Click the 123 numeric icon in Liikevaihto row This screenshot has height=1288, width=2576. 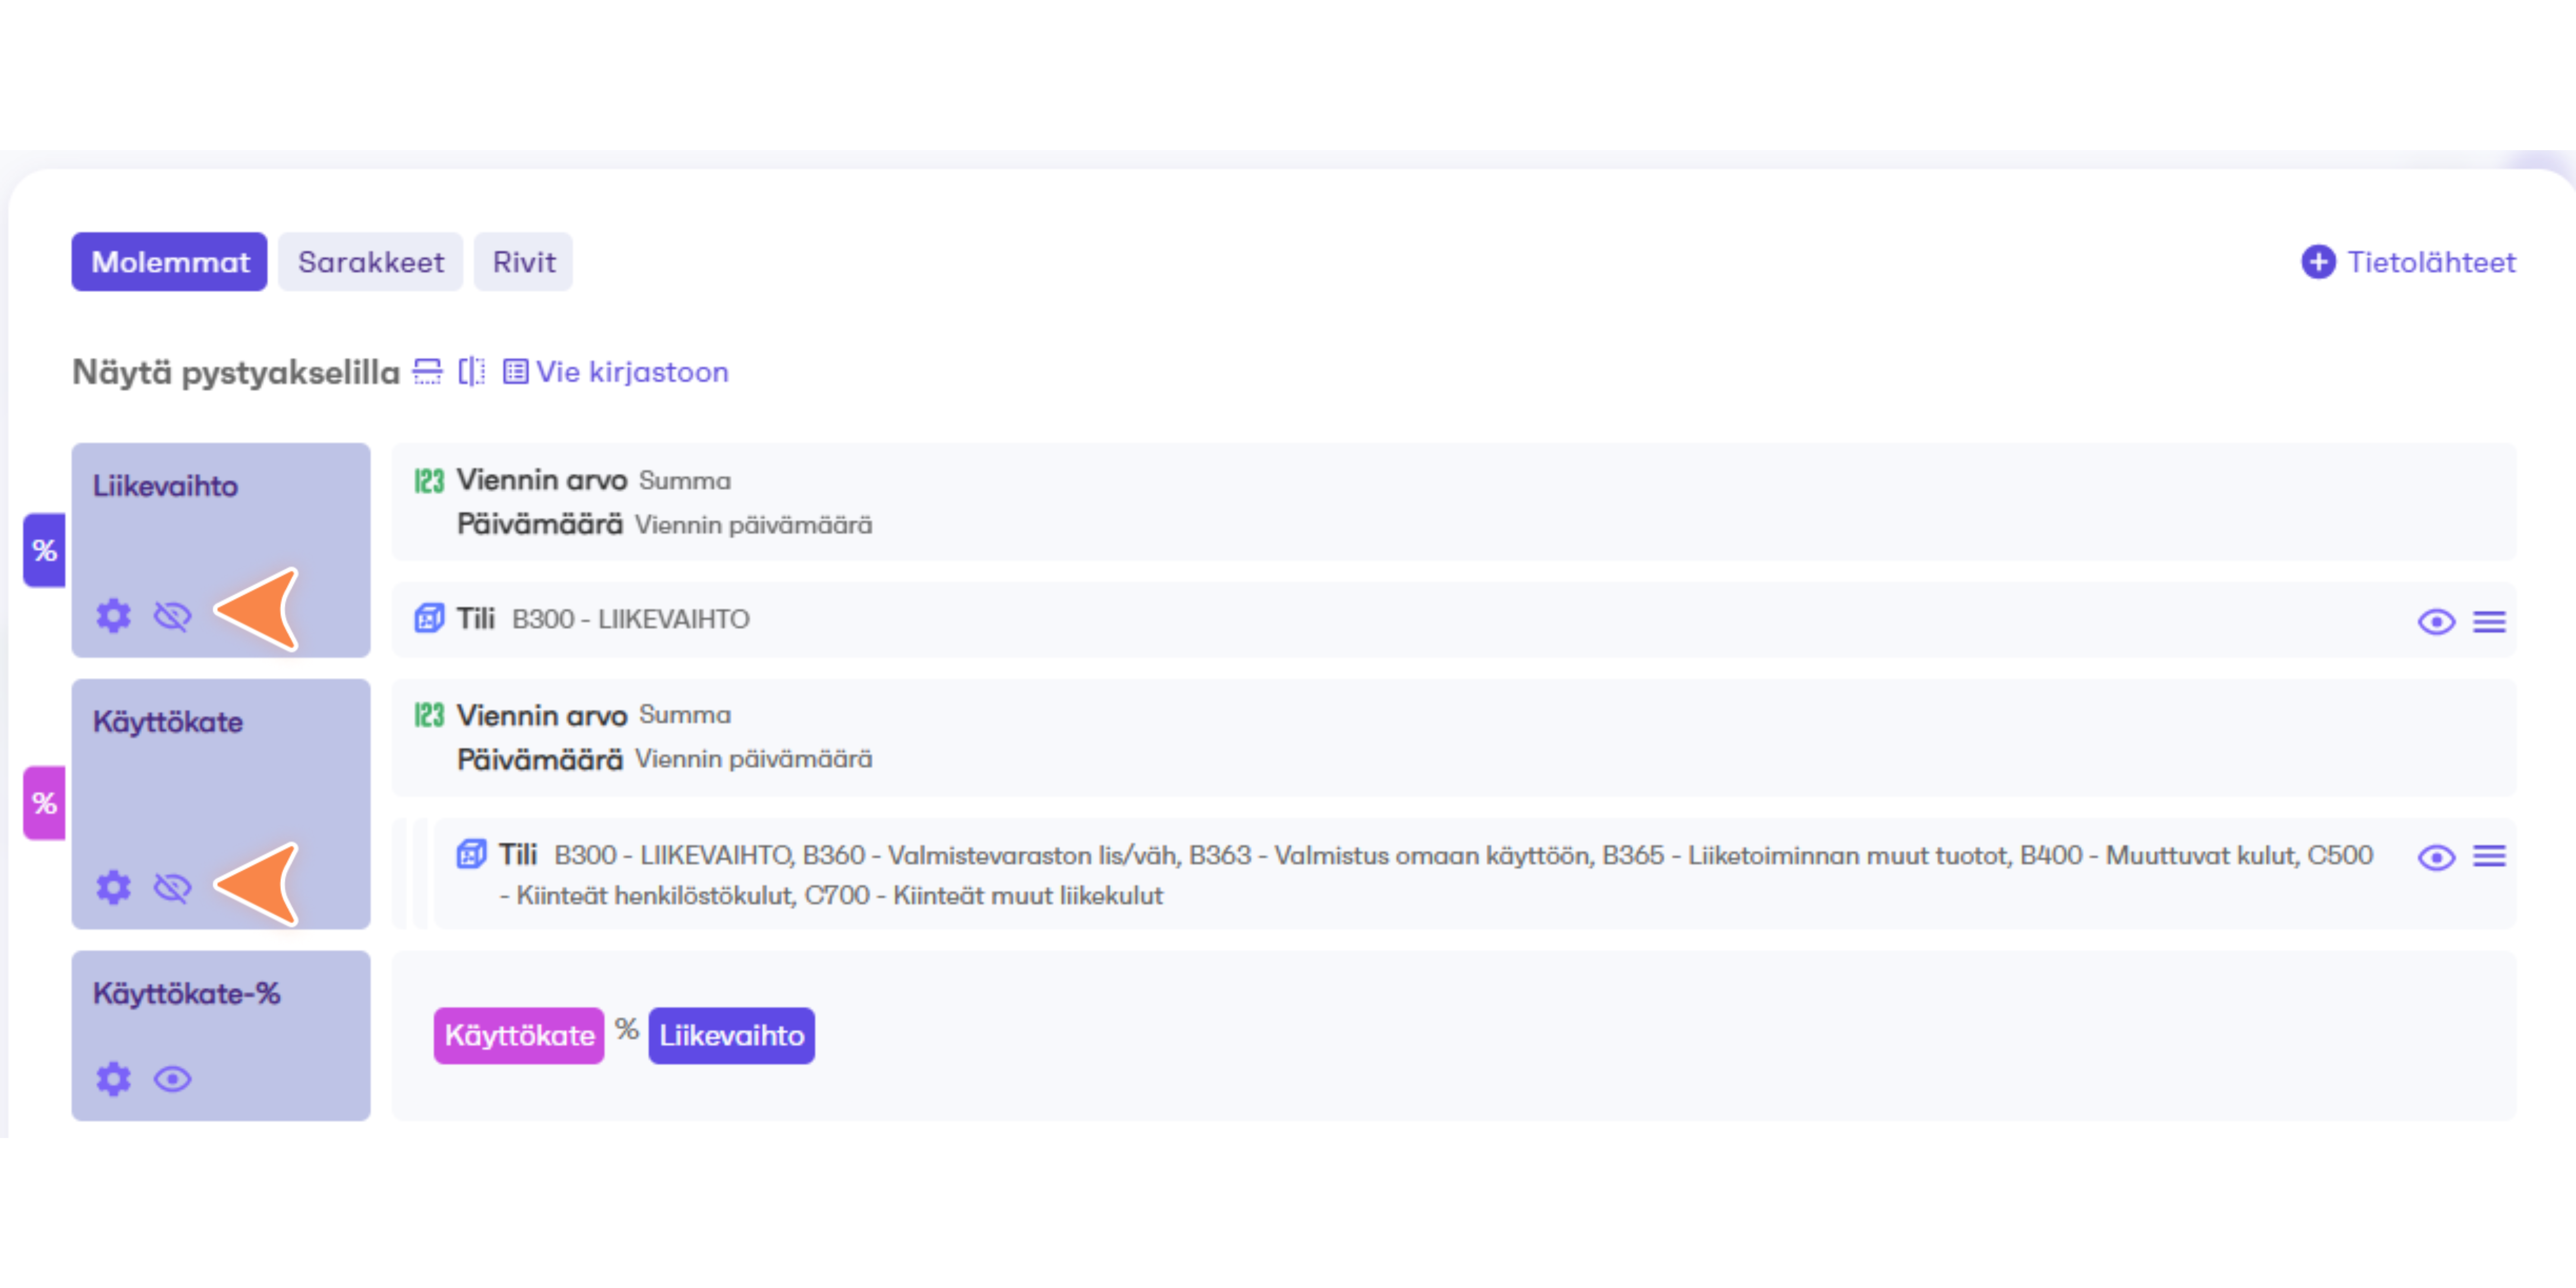click(429, 481)
